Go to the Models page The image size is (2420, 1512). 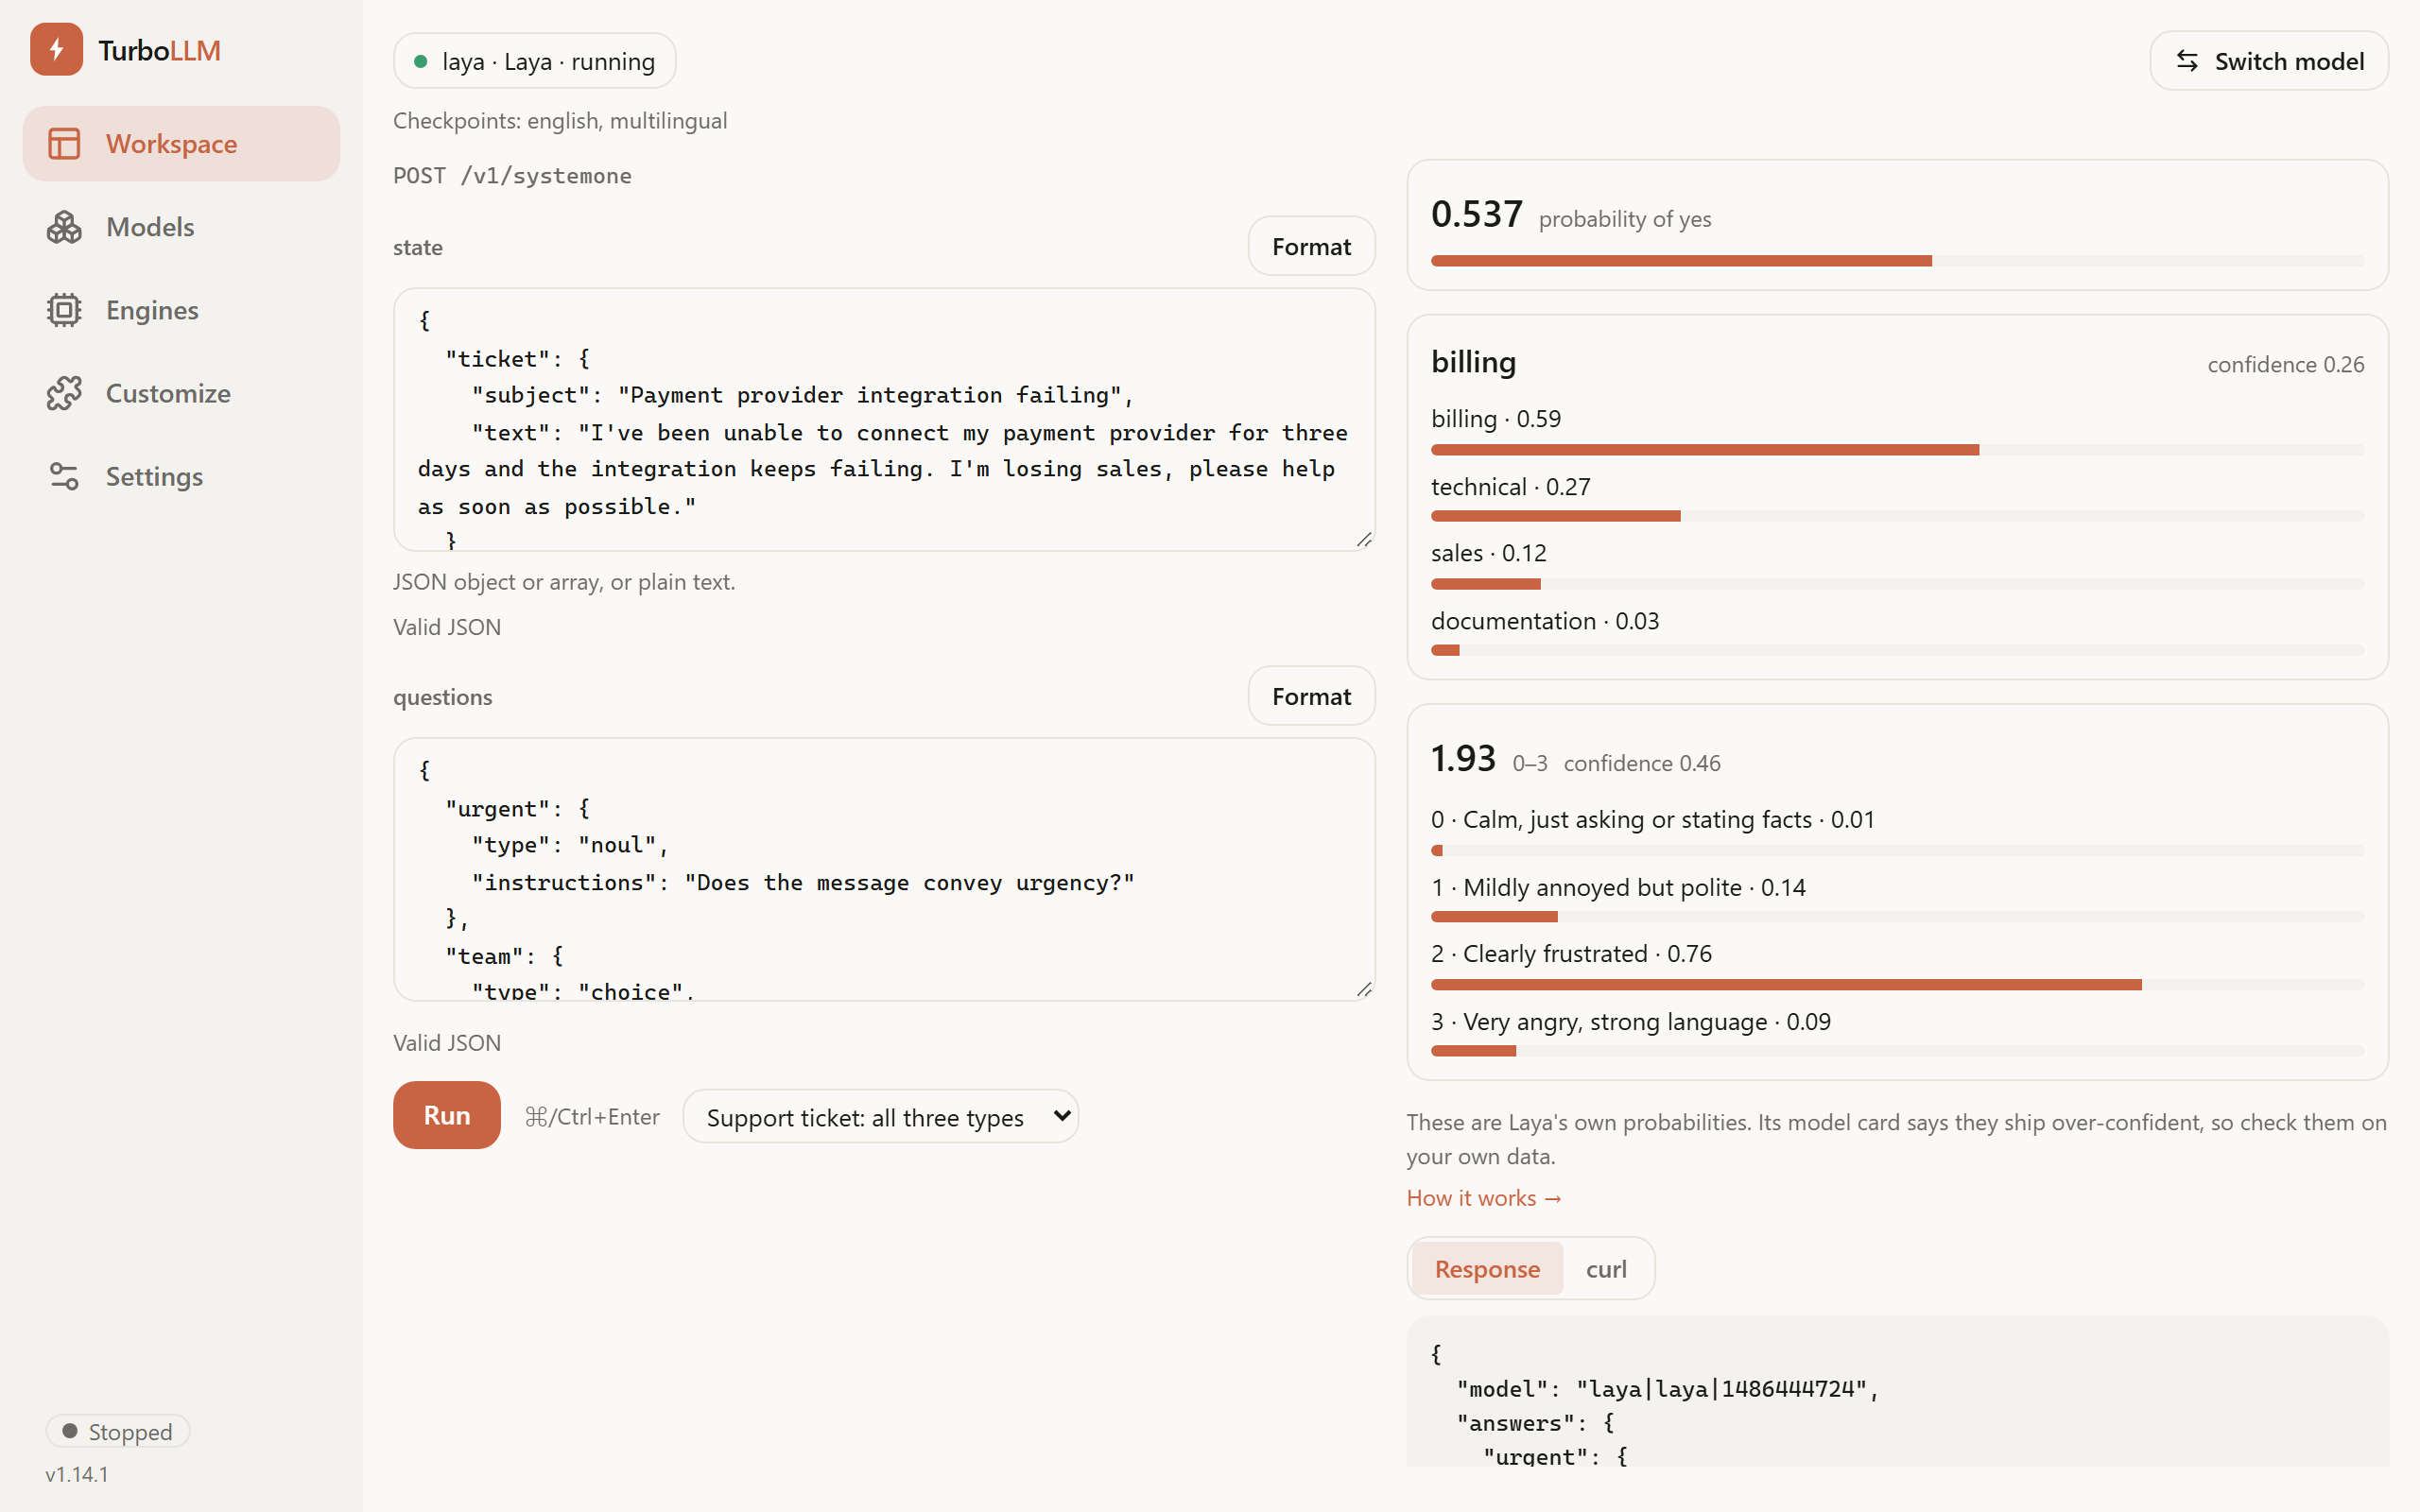(181, 227)
